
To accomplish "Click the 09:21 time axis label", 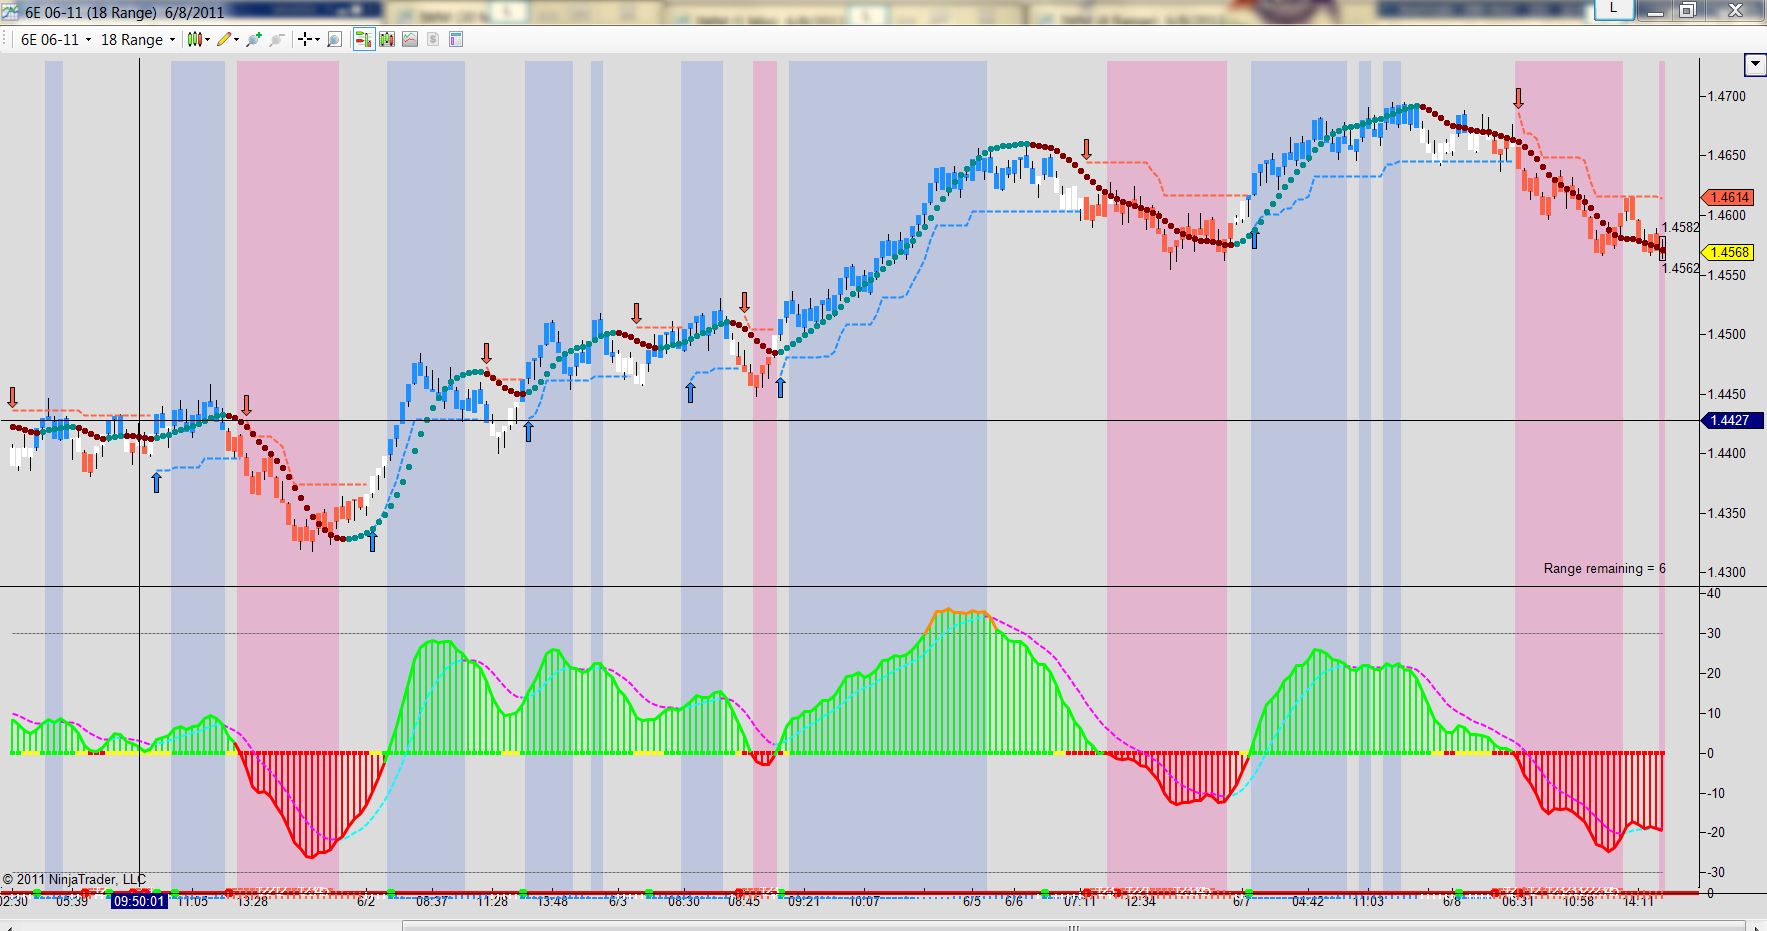I will [x=804, y=902].
